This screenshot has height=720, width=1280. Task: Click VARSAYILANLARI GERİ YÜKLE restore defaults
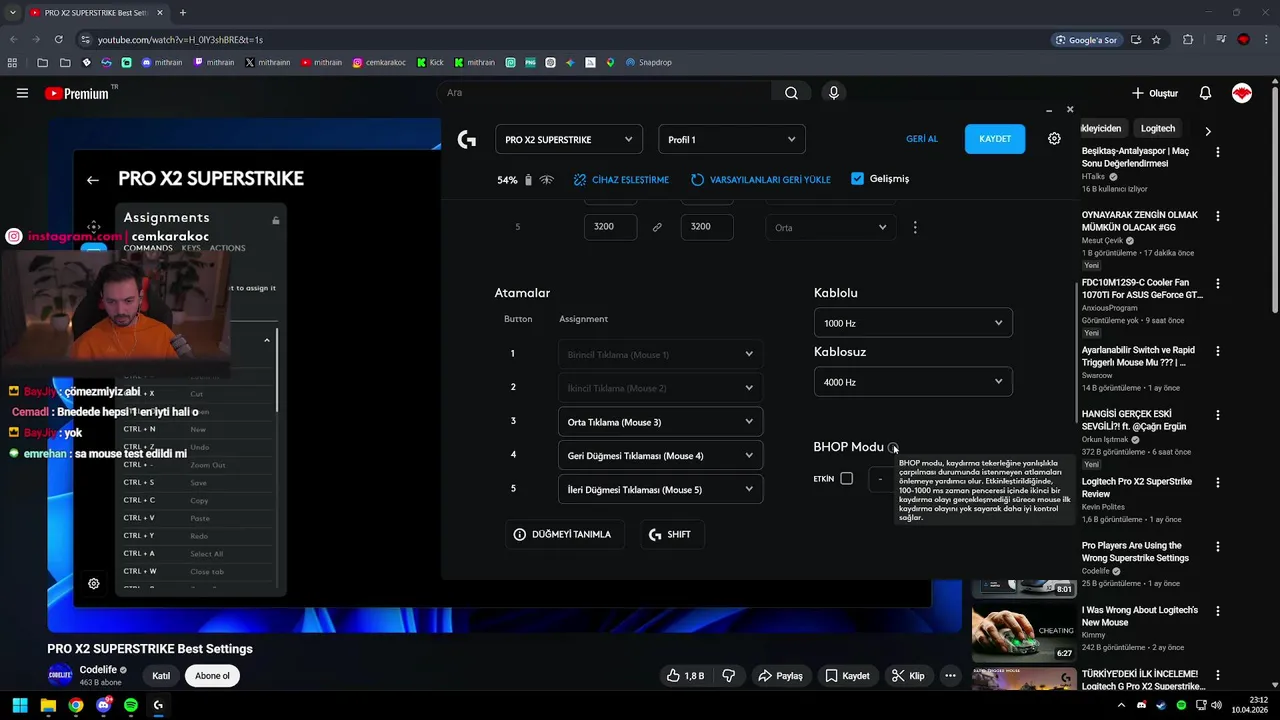761,180
